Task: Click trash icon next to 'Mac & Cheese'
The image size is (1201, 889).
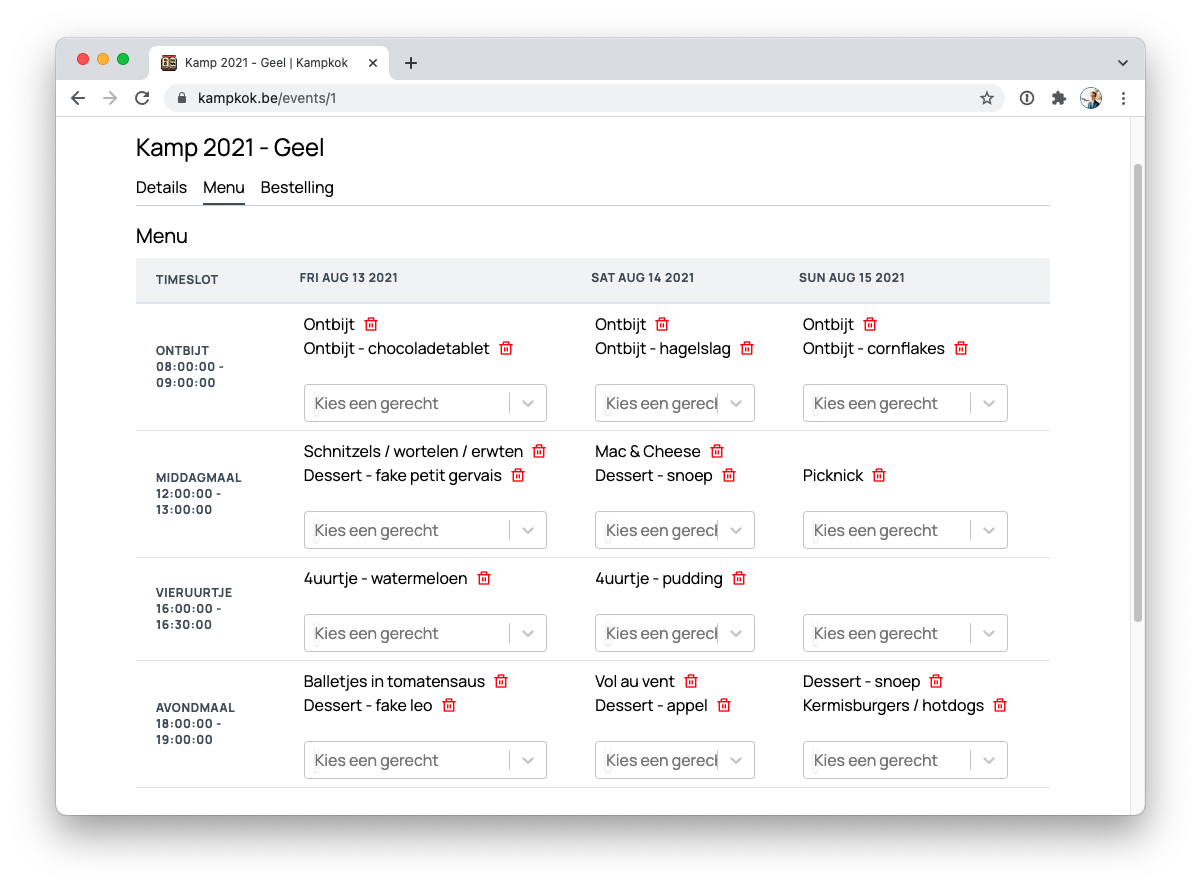Action: pos(717,452)
